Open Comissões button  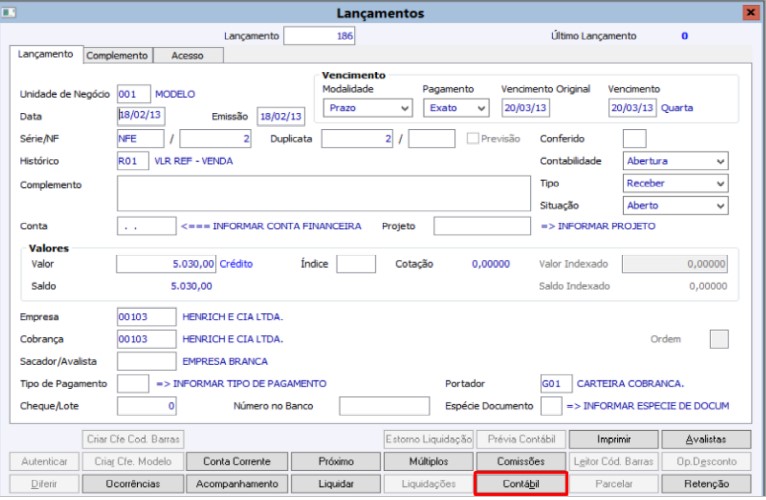[521, 461]
